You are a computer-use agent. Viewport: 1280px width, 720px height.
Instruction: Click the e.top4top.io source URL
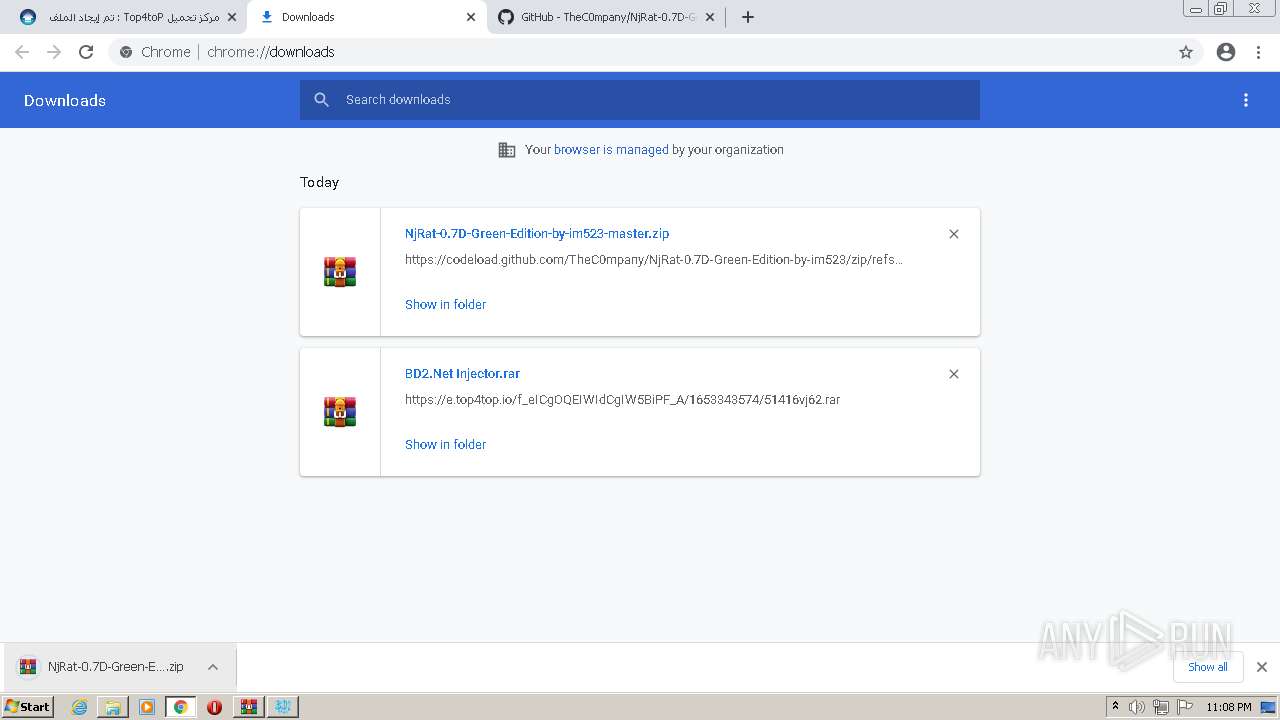622,400
